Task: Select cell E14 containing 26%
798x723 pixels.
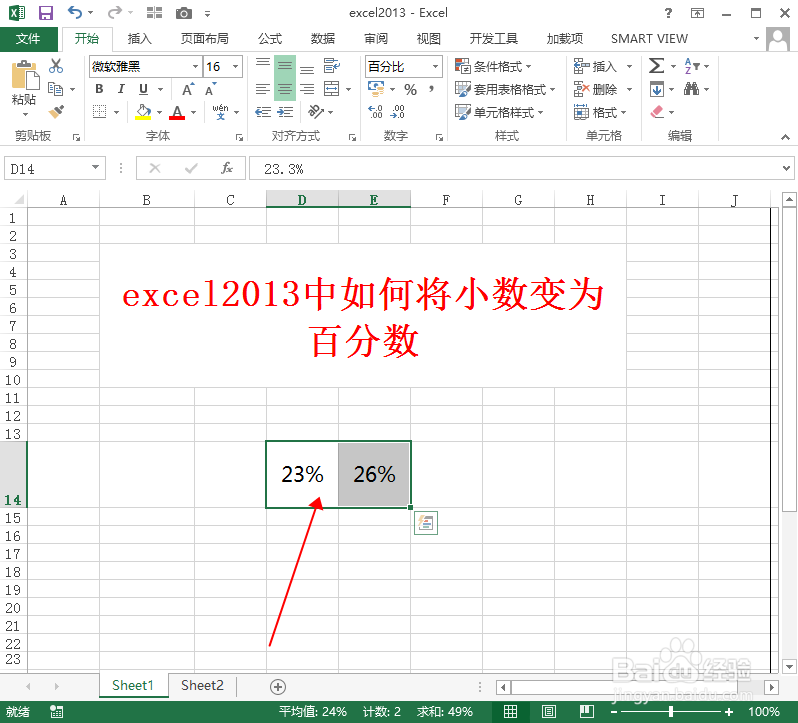Action: [x=374, y=474]
